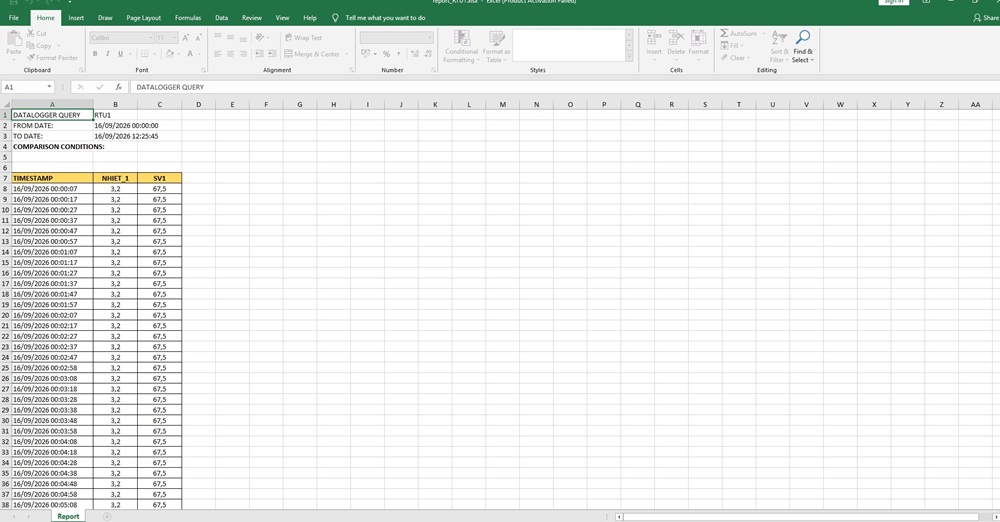Click the Share button
1000x522 pixels.
[x=986, y=18]
